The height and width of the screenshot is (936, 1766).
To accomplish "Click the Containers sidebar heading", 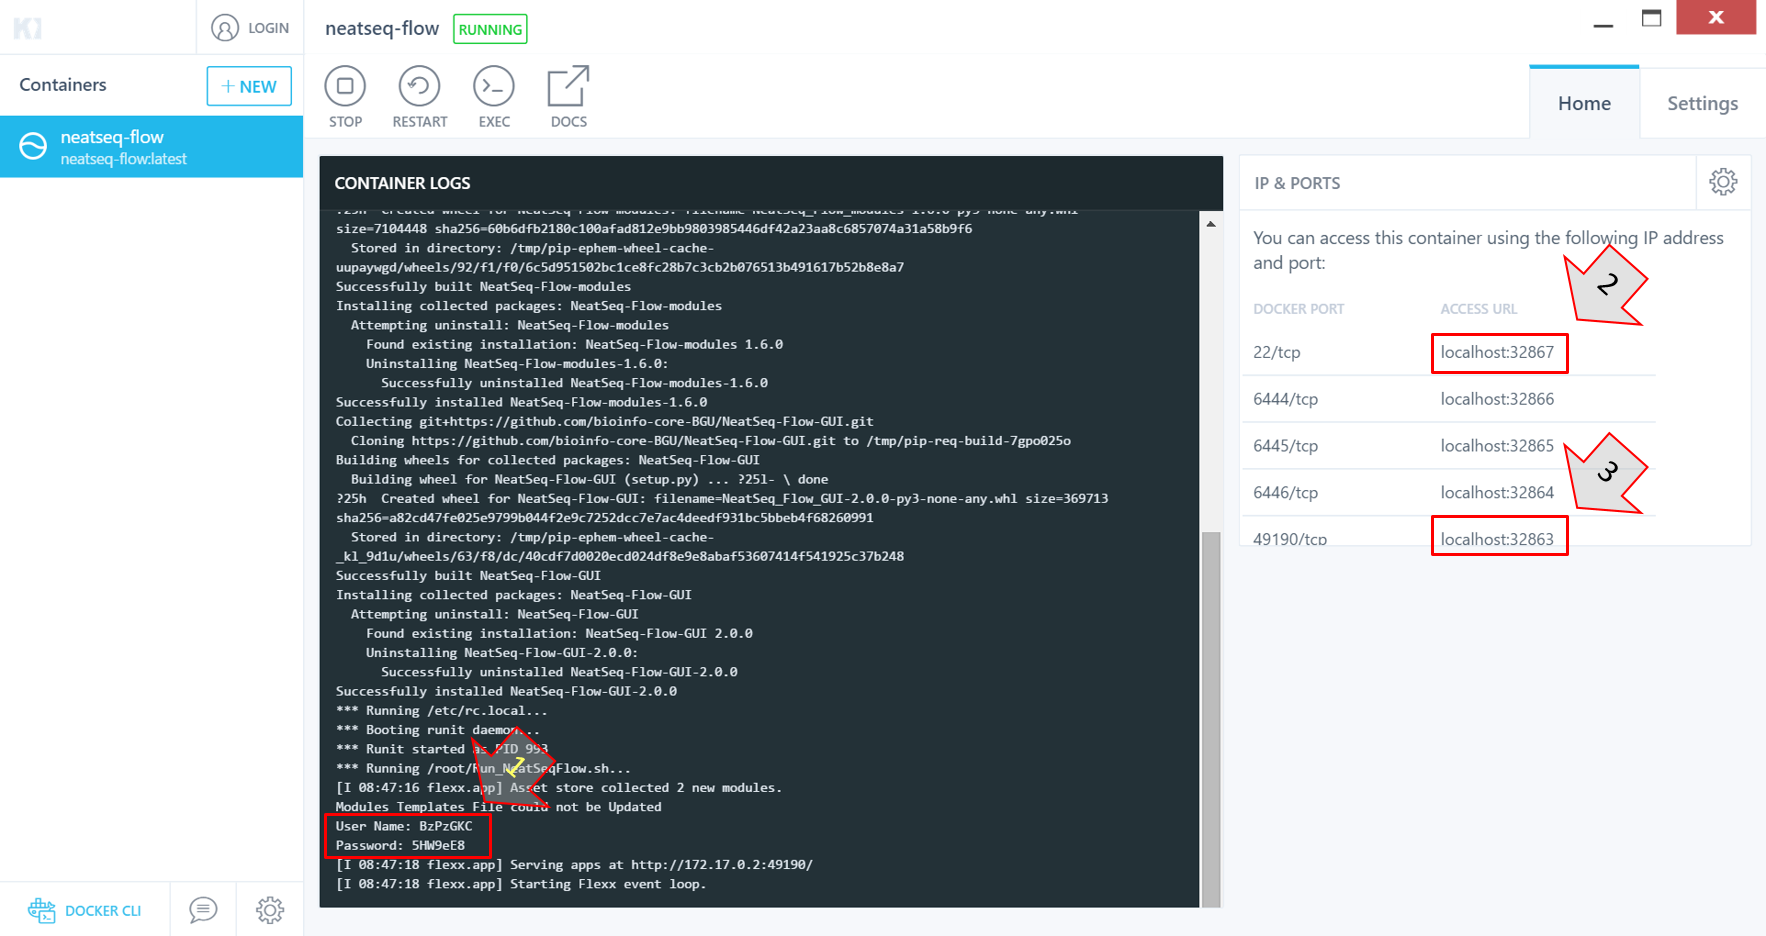I will (63, 85).
